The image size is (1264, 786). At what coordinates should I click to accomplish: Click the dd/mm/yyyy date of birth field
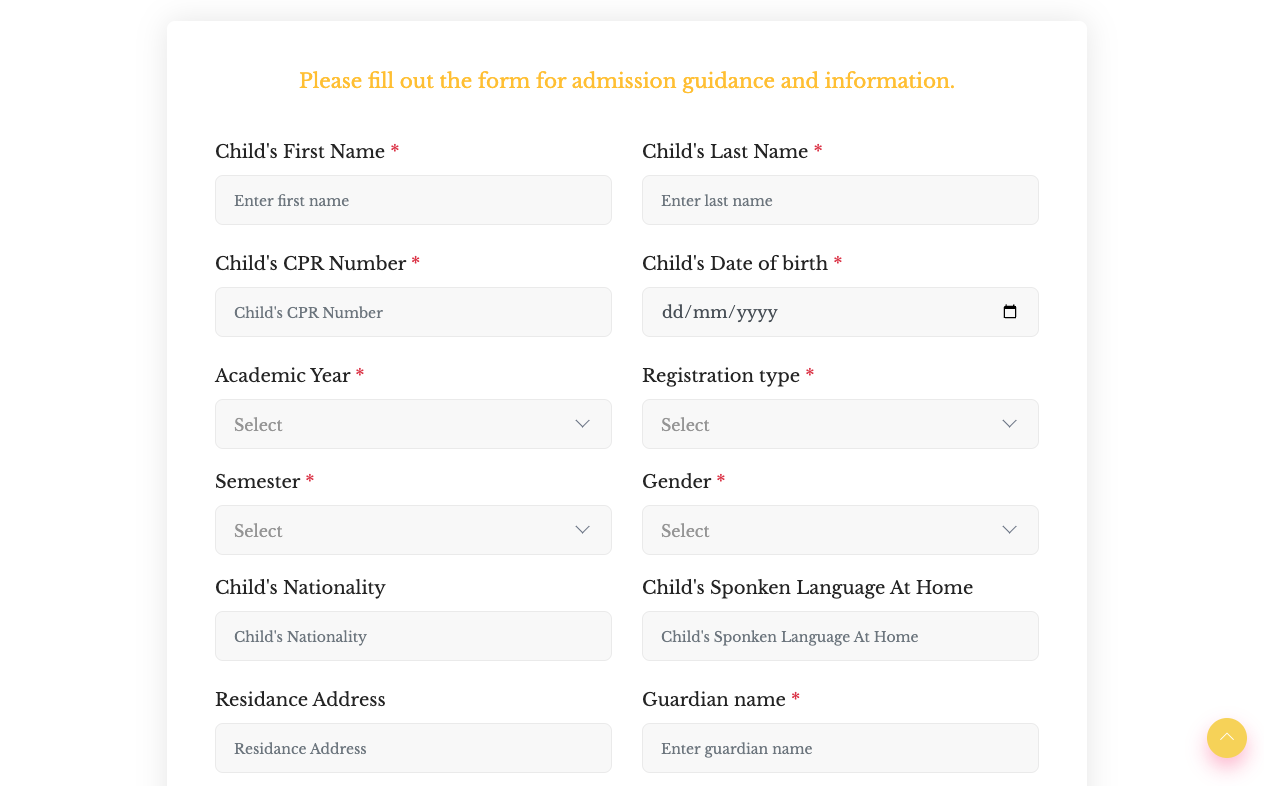[840, 312]
